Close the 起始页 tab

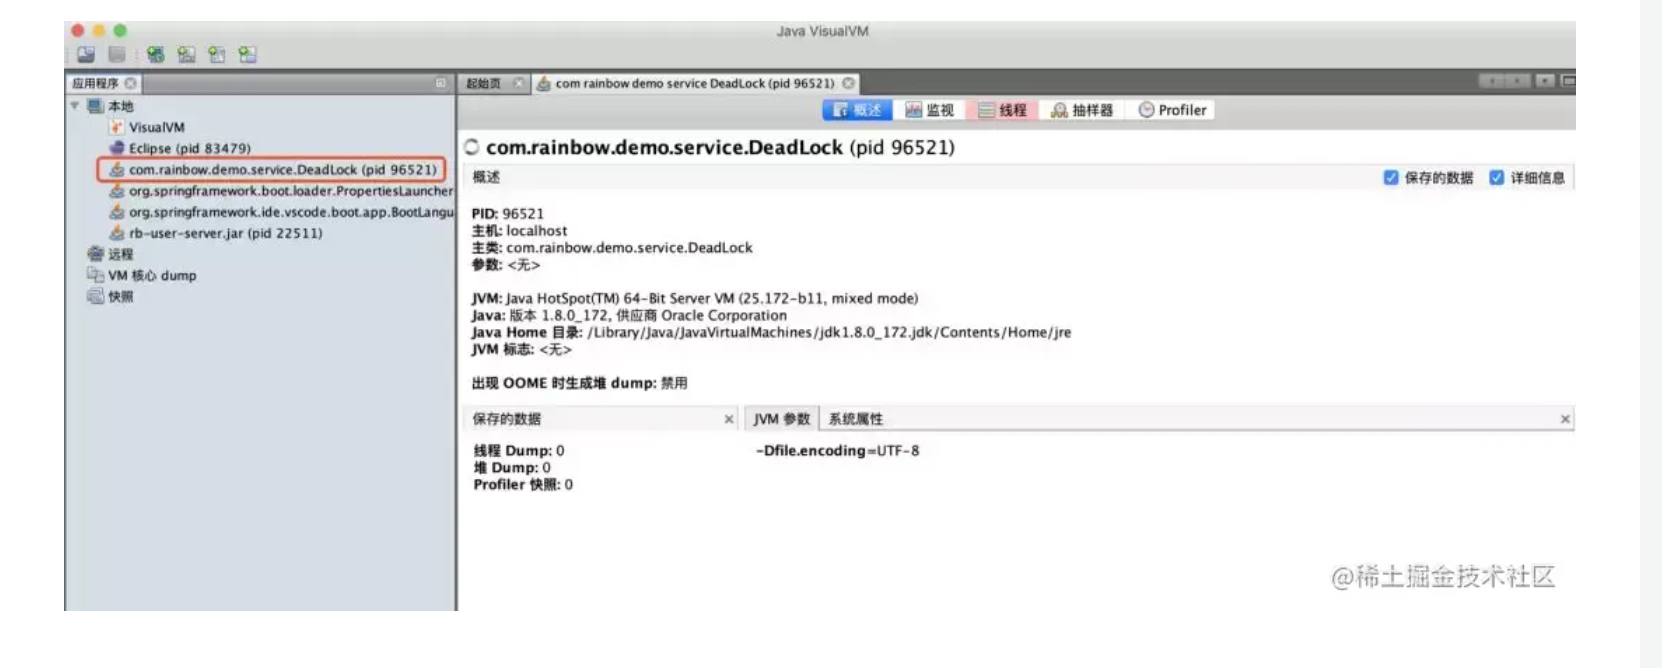click(x=518, y=83)
